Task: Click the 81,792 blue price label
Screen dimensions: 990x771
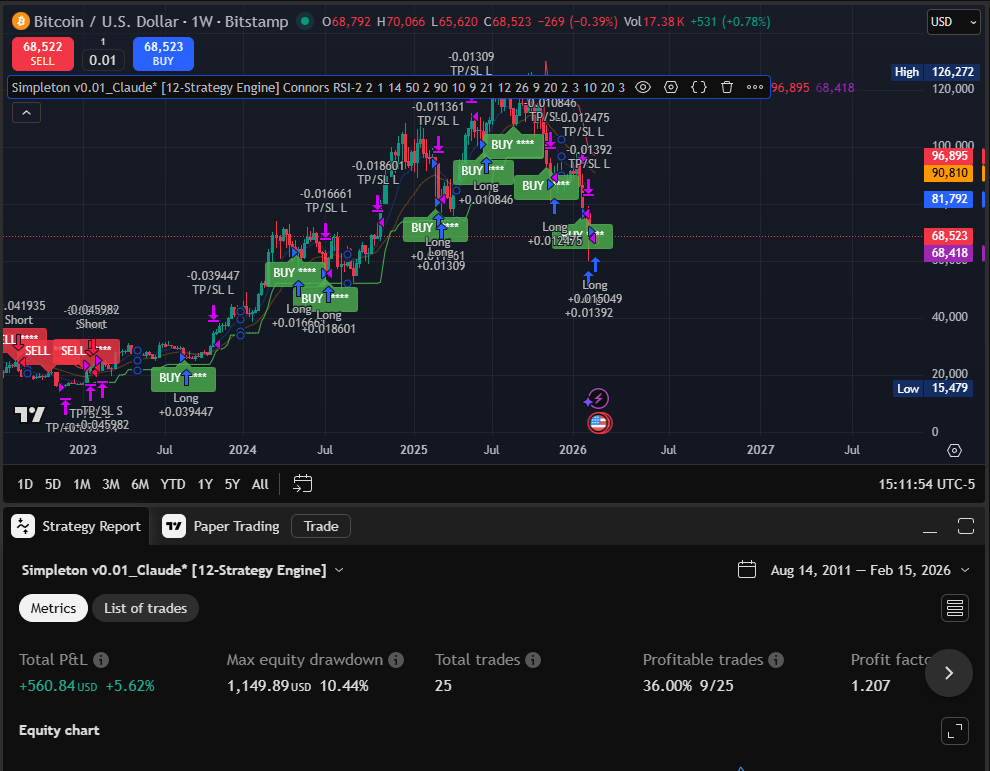Action: pos(949,200)
